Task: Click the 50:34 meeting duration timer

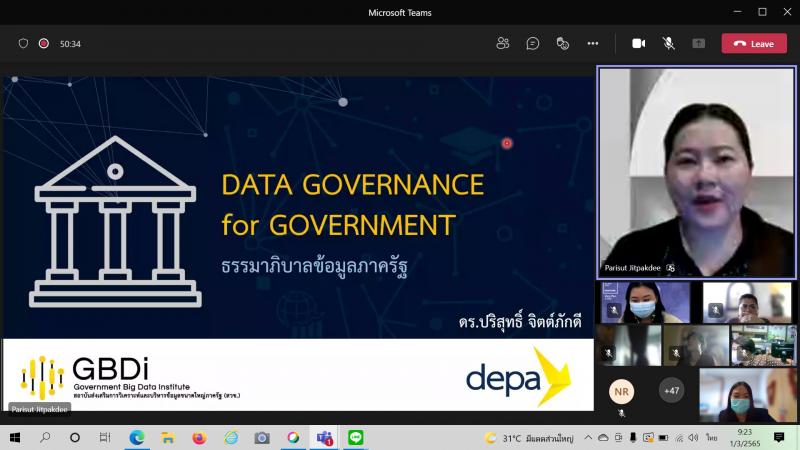Action: coord(70,44)
